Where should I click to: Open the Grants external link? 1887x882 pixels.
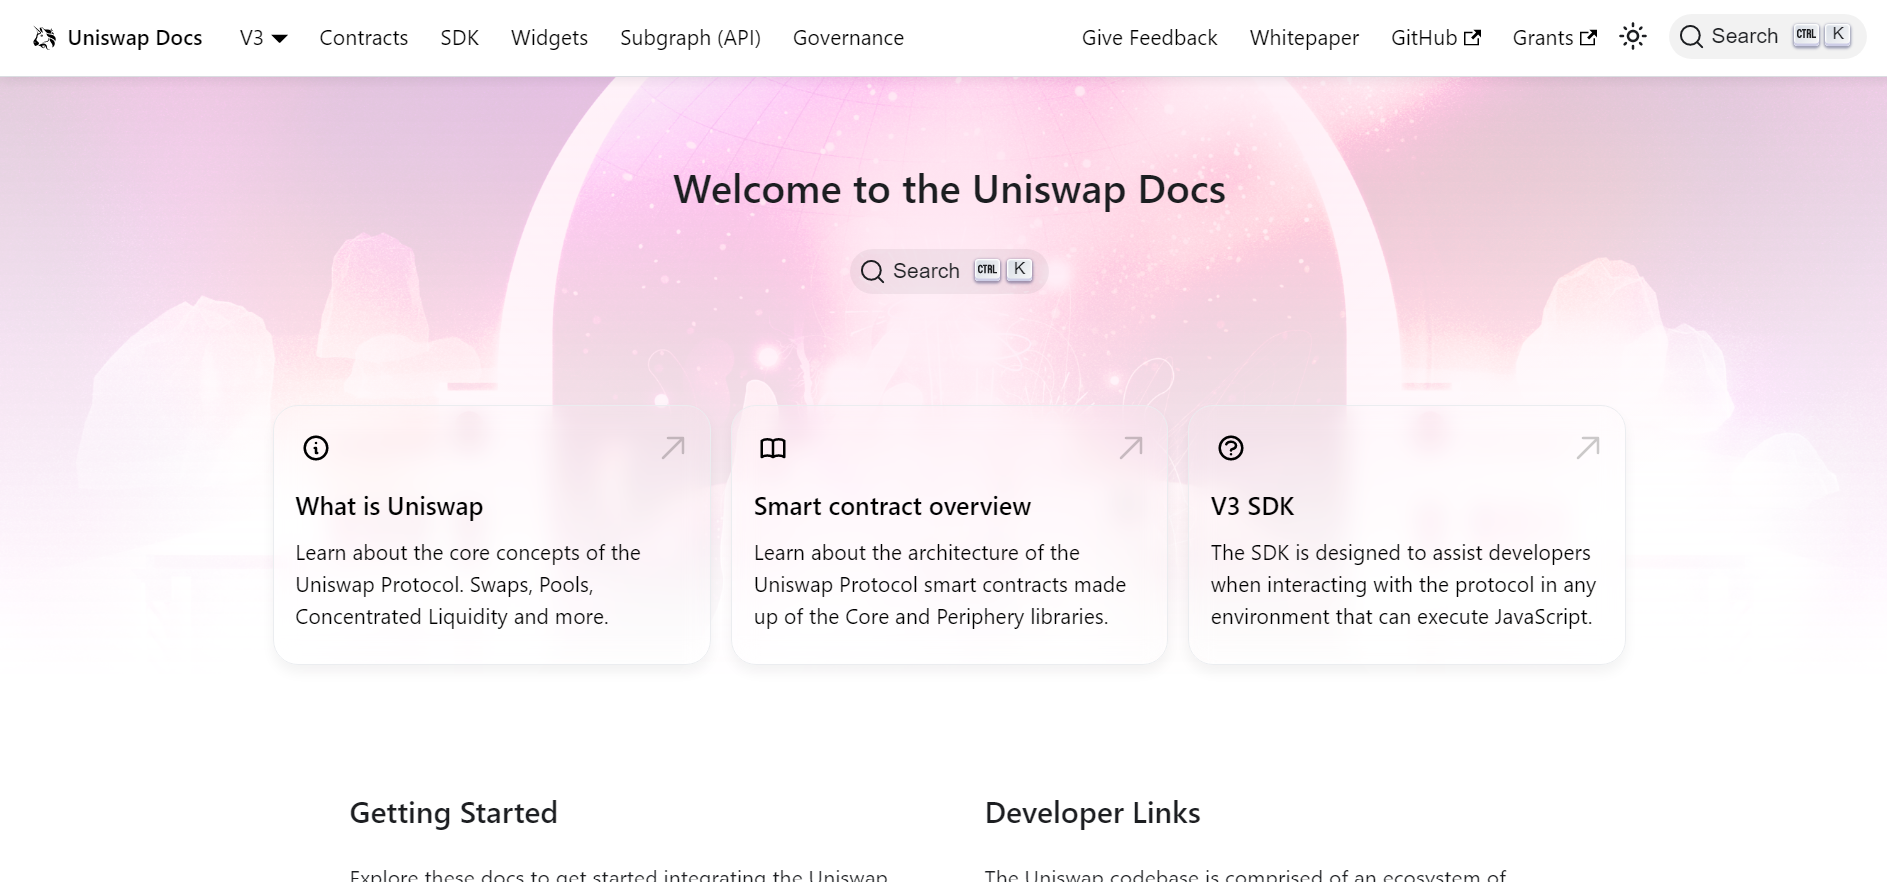[x=1554, y=38]
